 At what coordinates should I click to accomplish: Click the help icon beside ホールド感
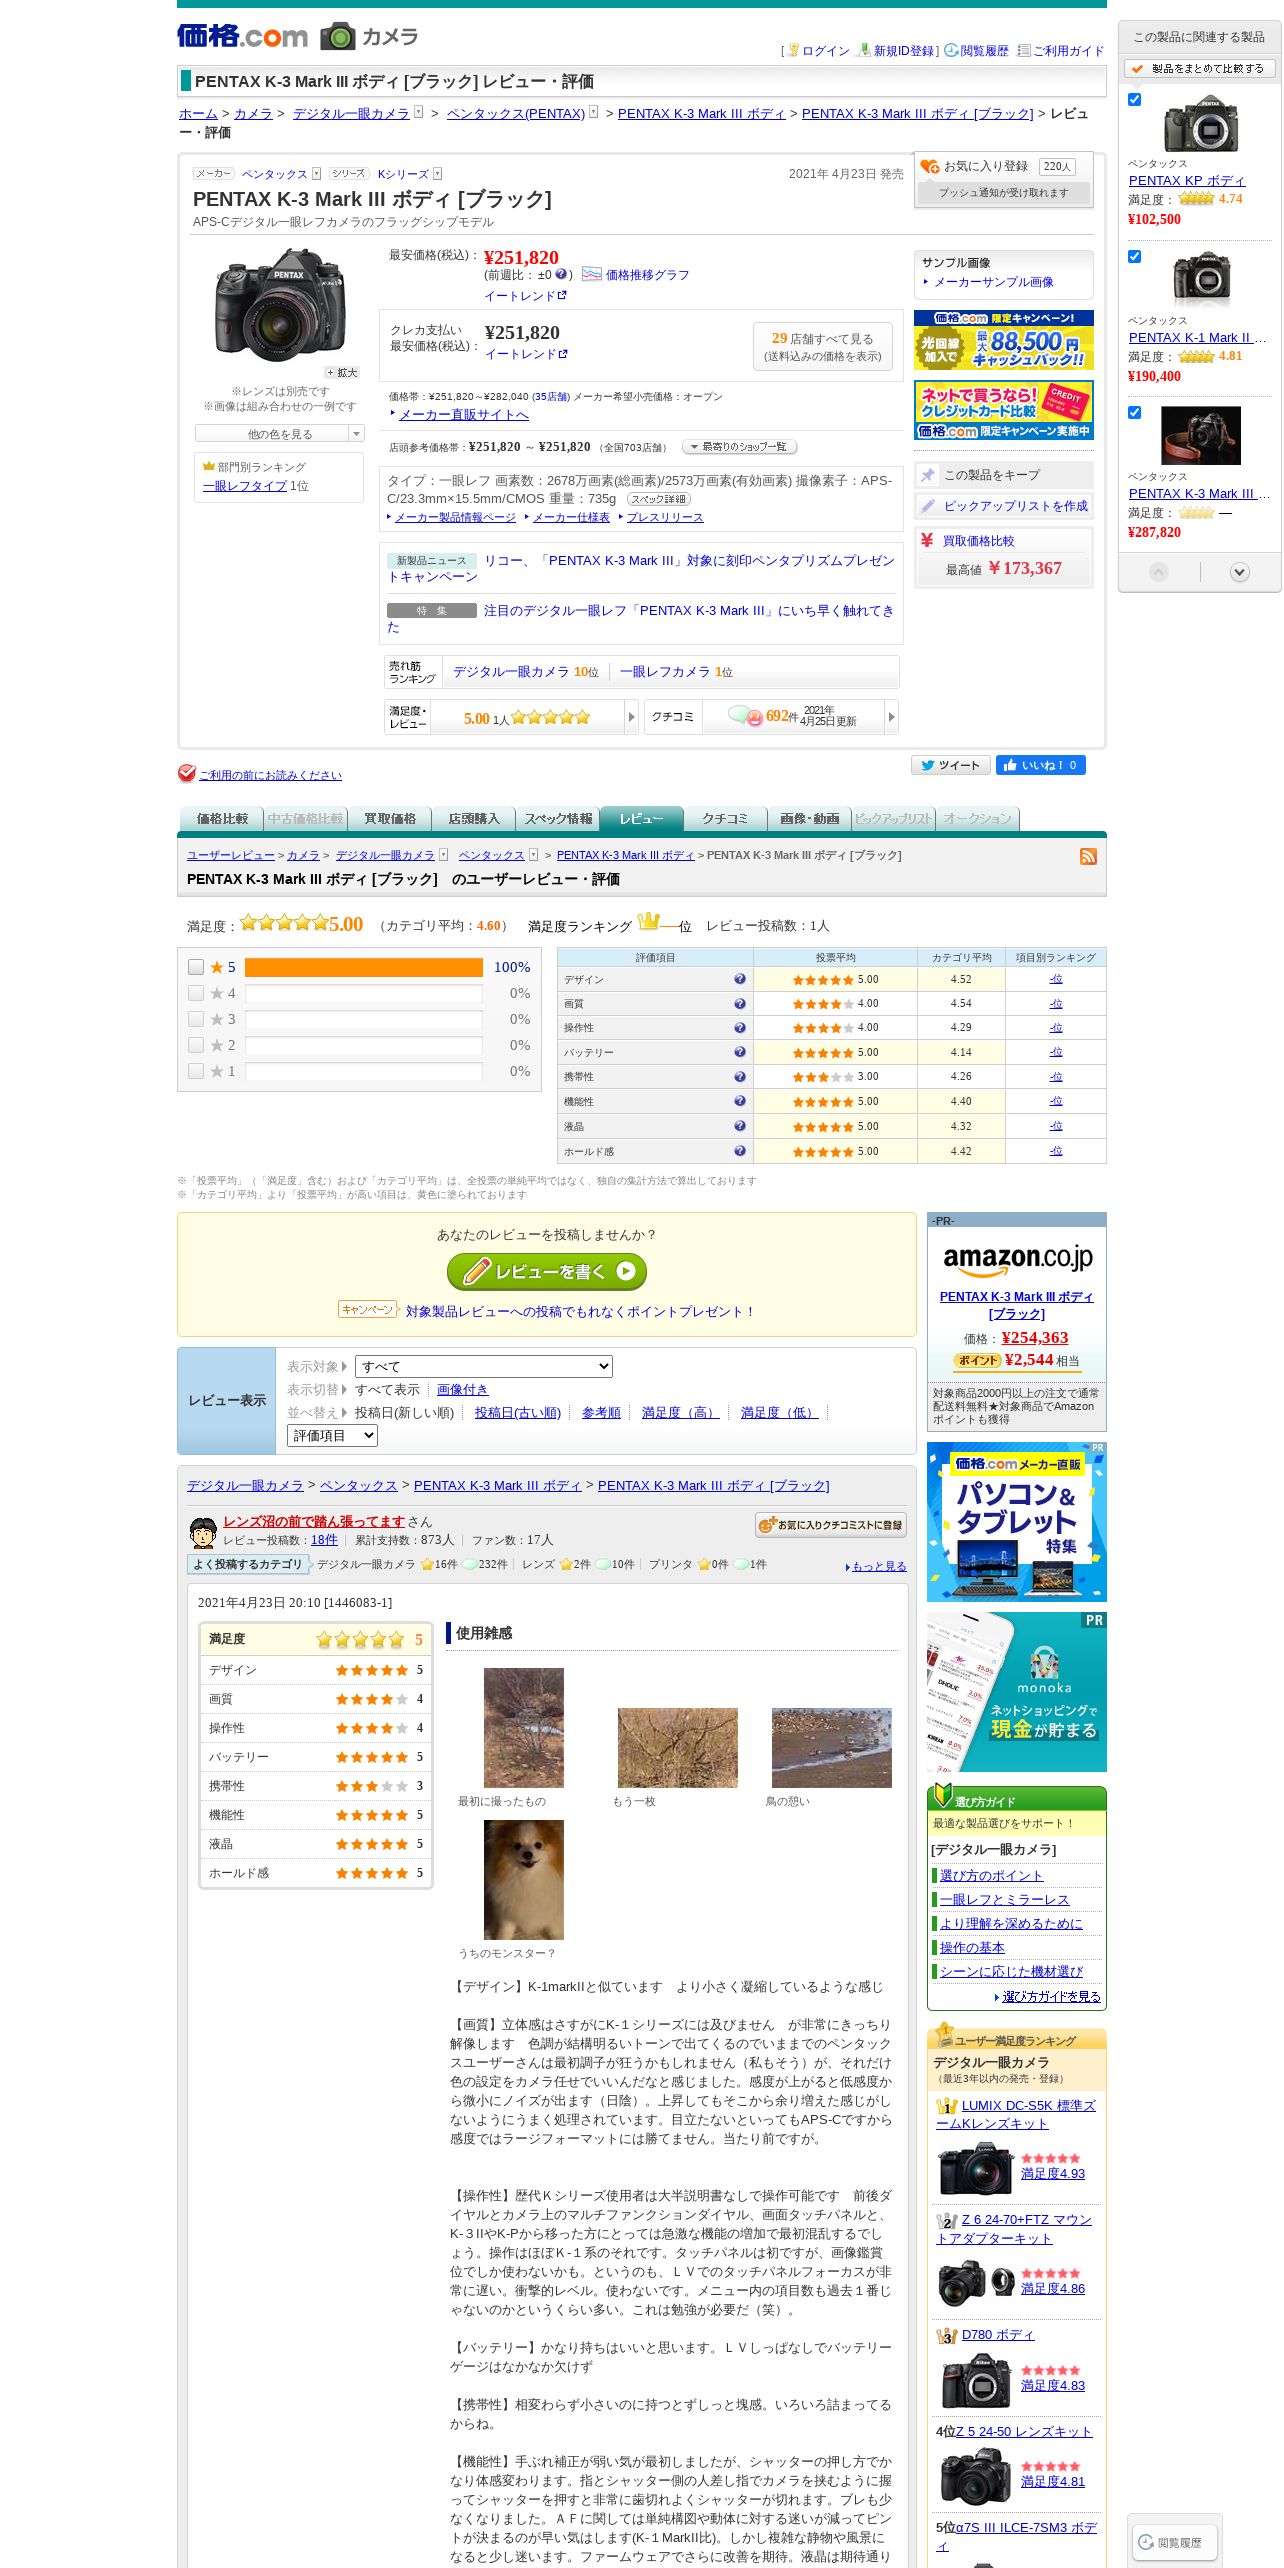(740, 1151)
